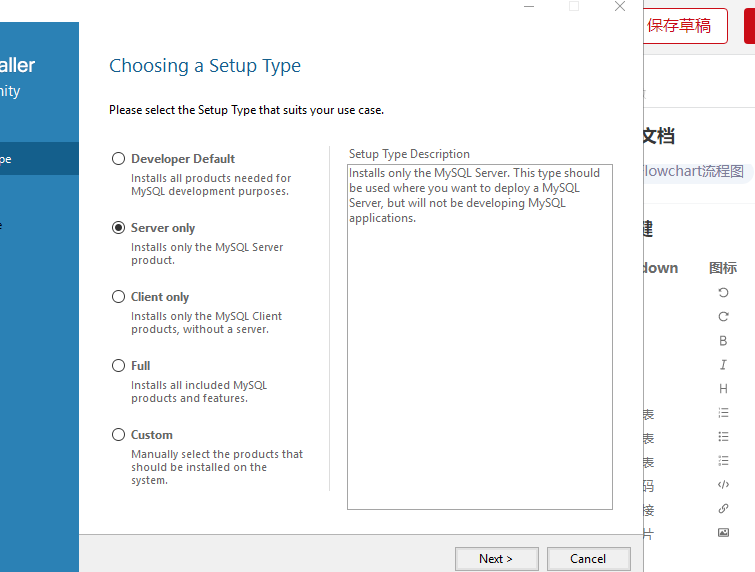Click the 'Setup Type Description' label

[409, 154]
